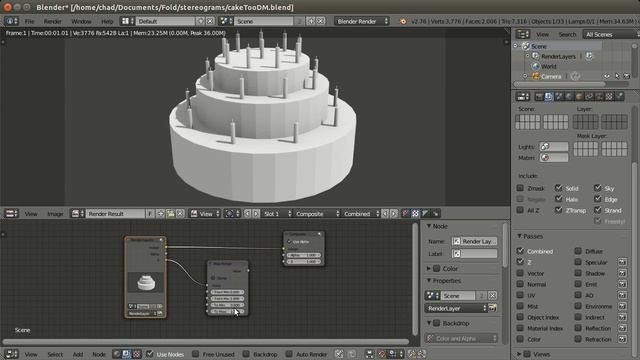
Task: Open the Info editor type selector icon
Action: [x=11, y=21]
